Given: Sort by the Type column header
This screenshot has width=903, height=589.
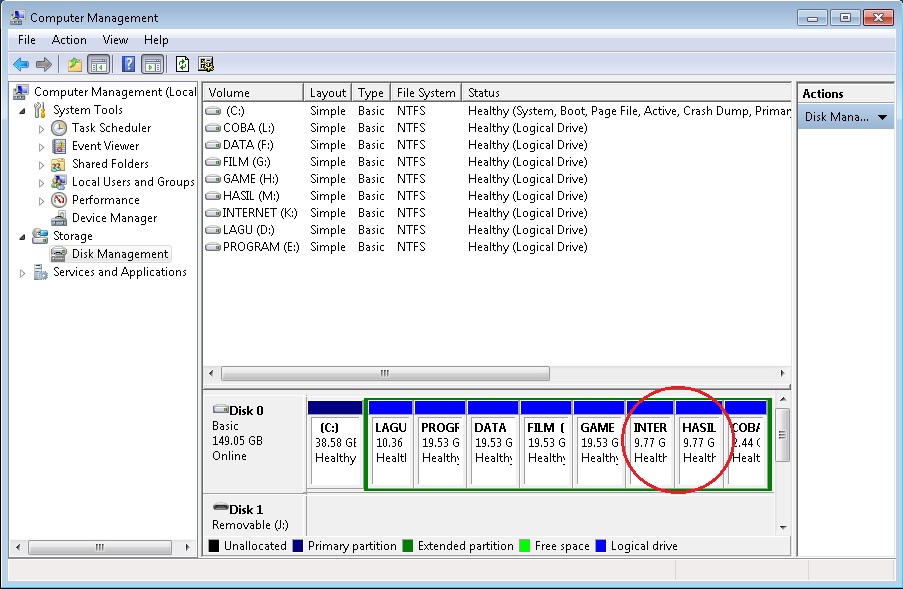Looking at the screenshot, I should tap(371, 93).
